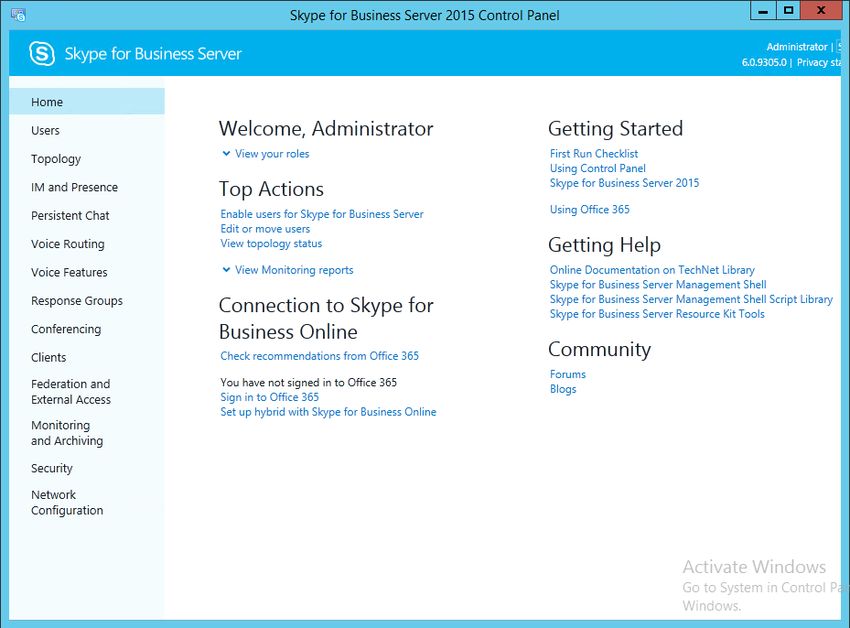Viewport: 850px width, 628px height.
Task: Maximize the Control Panel window
Action: pos(788,11)
